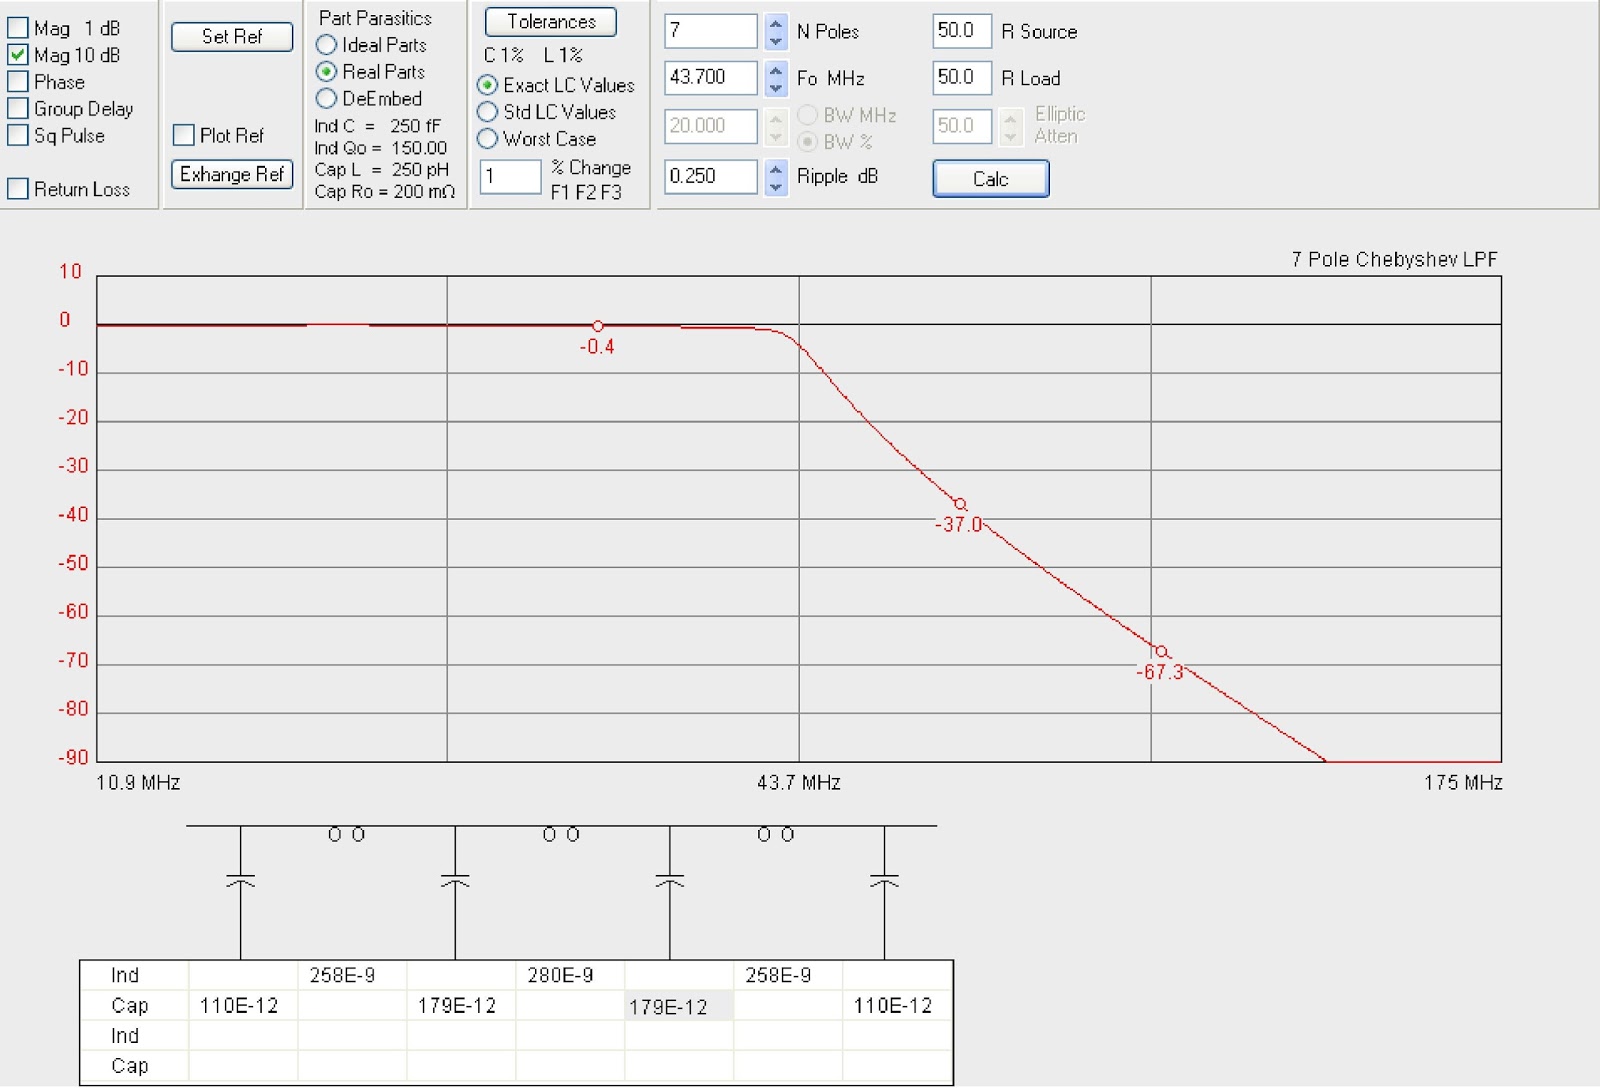The height and width of the screenshot is (1088, 1600).
Task: Select Exact LC Values option
Action: click(488, 85)
